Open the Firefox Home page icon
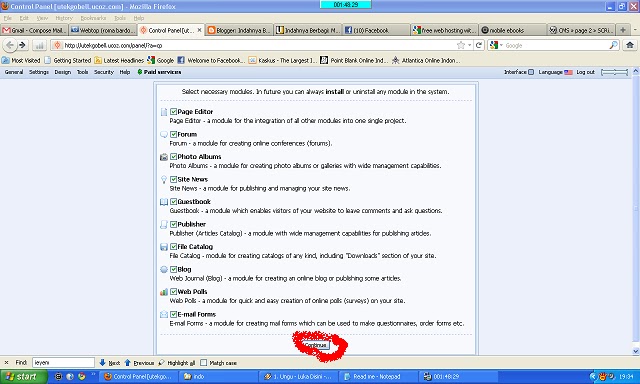This screenshot has height=384, width=640. pos(630,45)
